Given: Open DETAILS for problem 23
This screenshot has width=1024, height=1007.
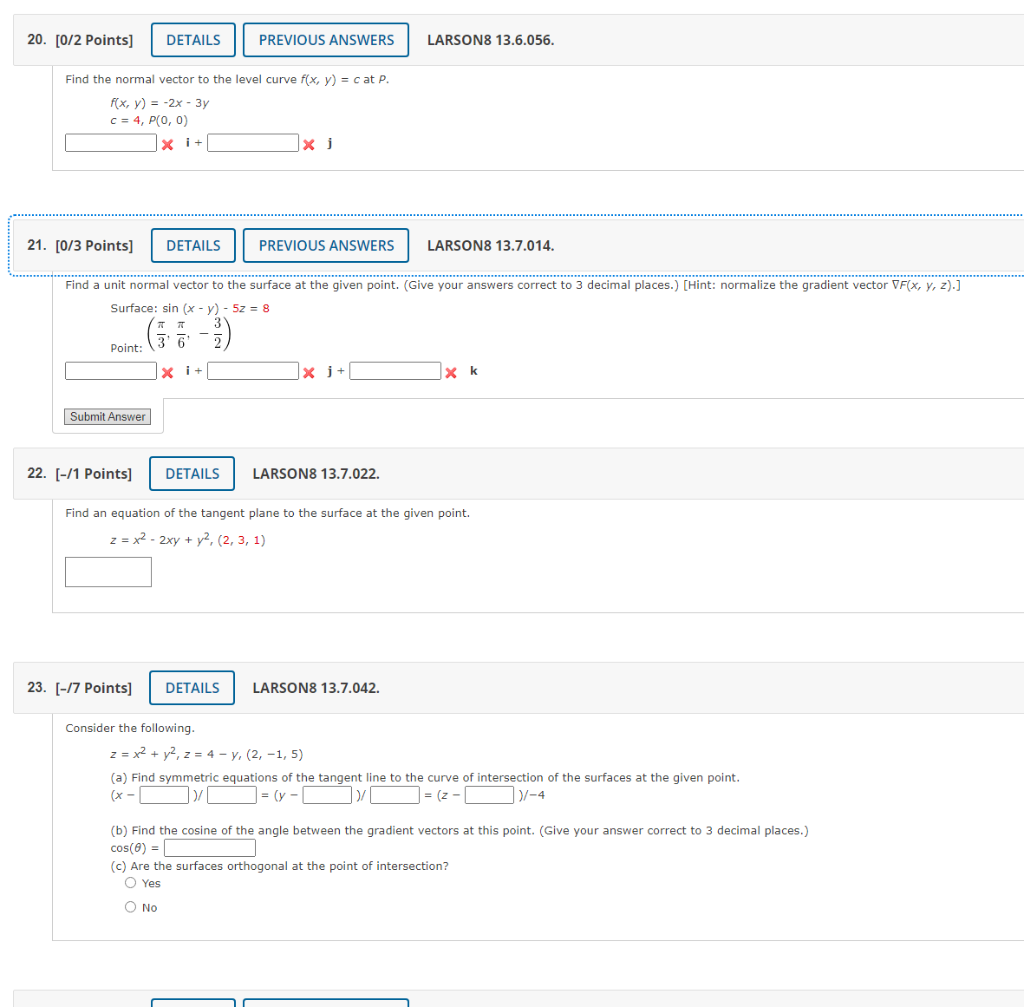Looking at the screenshot, I should 191,687.
